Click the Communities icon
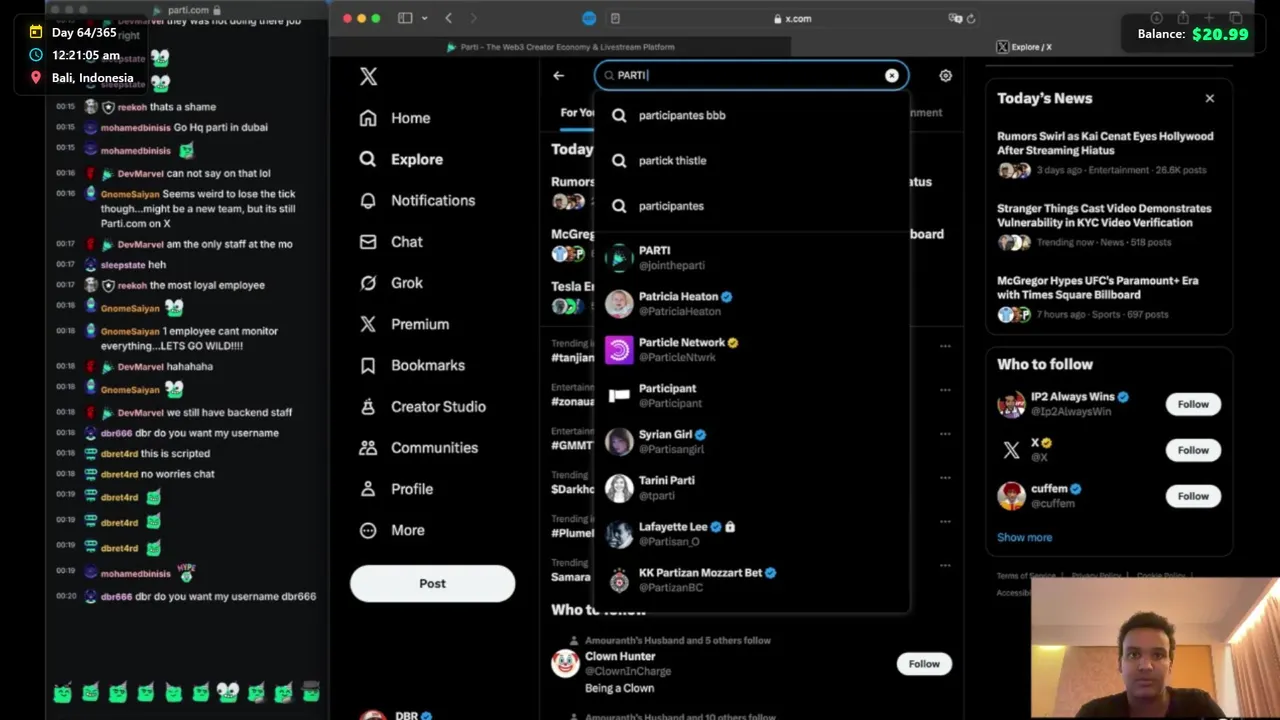This screenshot has height=720, width=1280. tap(368, 447)
